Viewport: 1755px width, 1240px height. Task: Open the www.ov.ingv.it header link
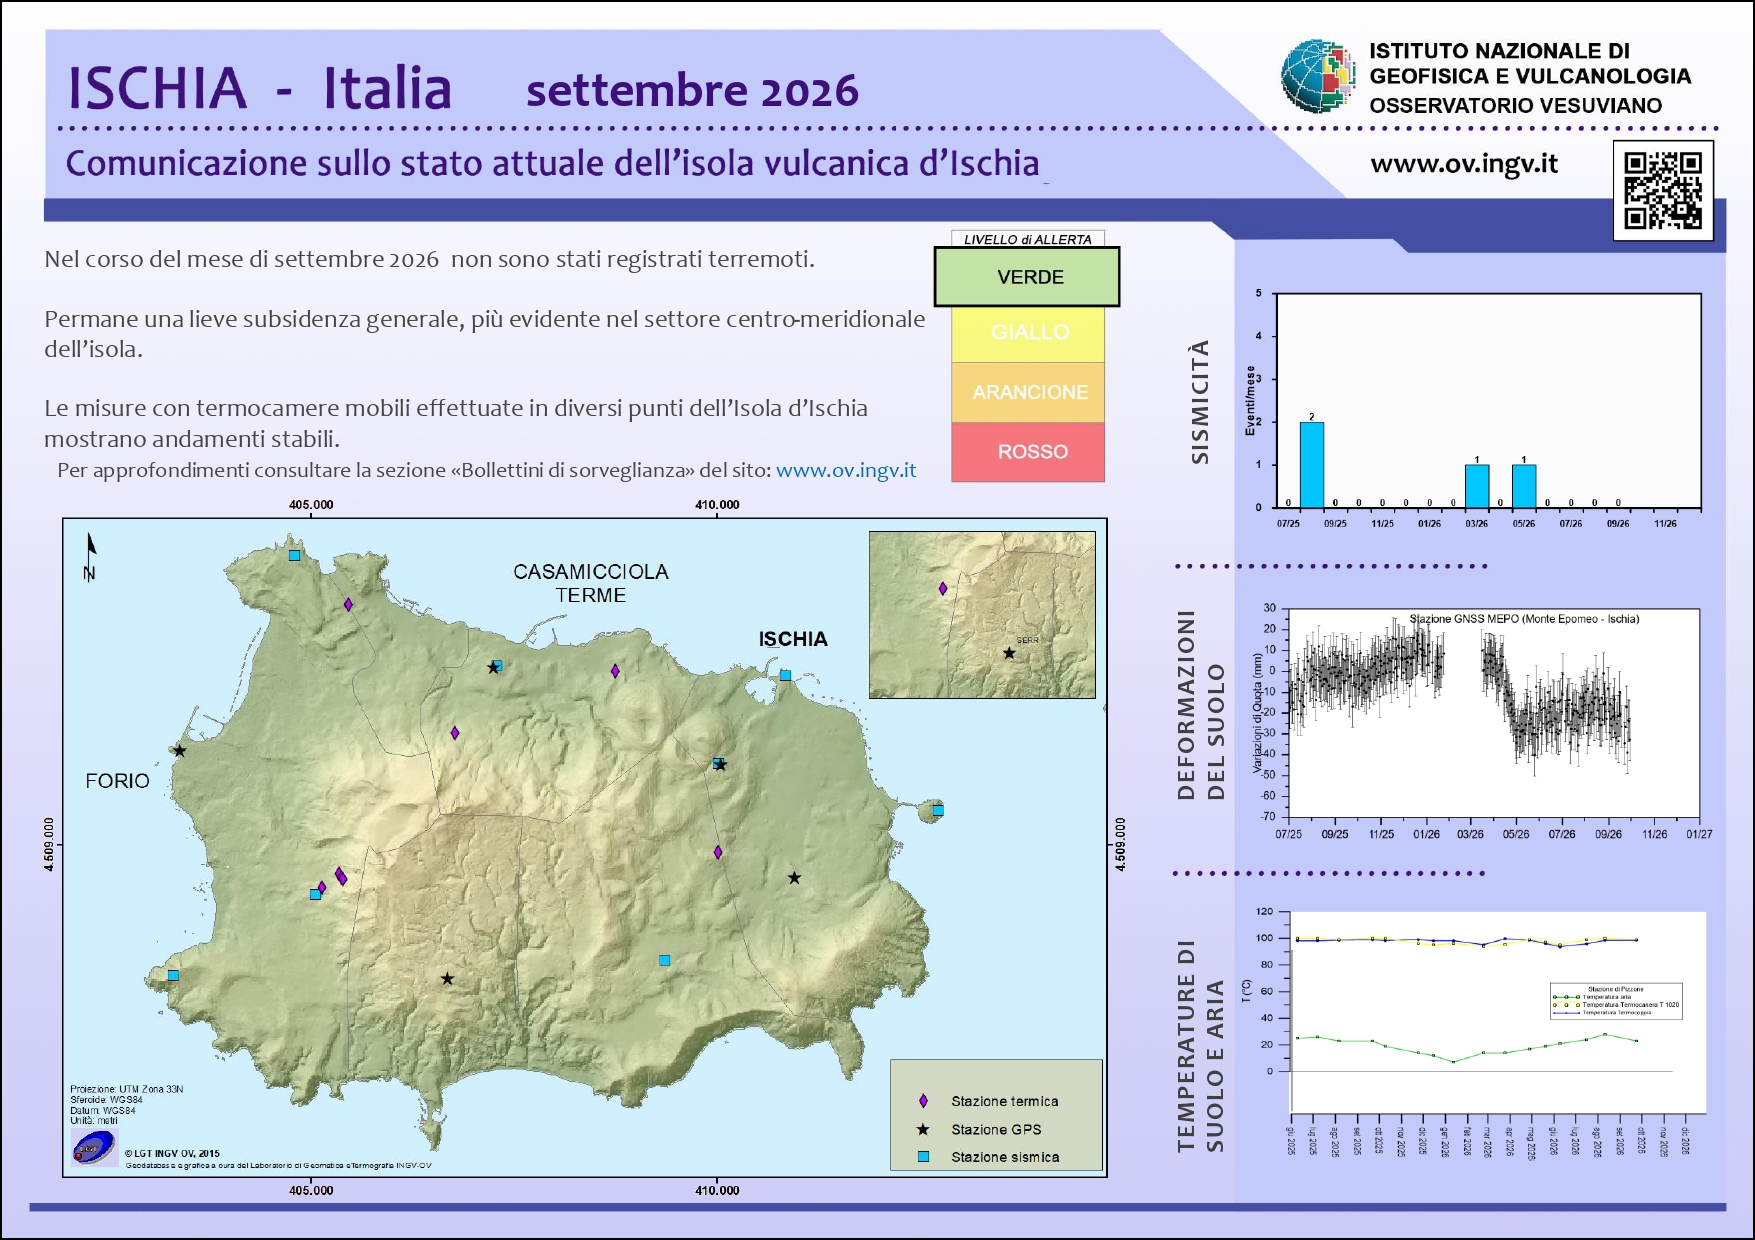[x=1464, y=164]
